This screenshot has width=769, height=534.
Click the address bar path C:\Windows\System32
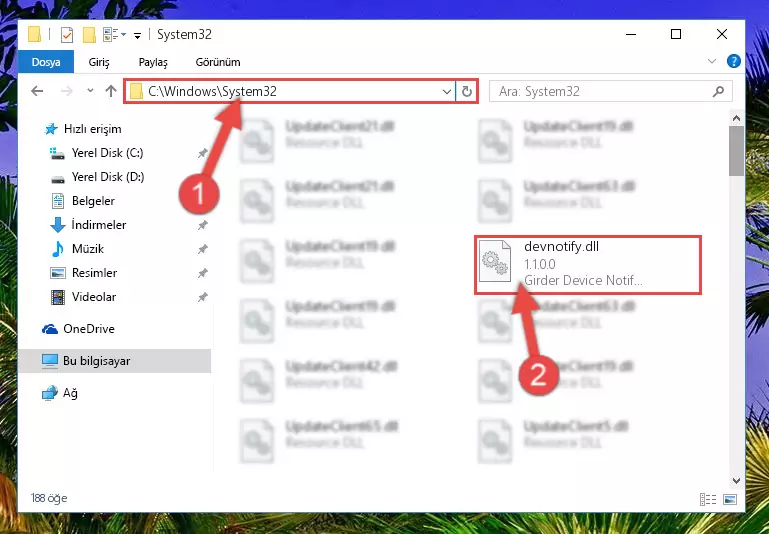coord(212,91)
